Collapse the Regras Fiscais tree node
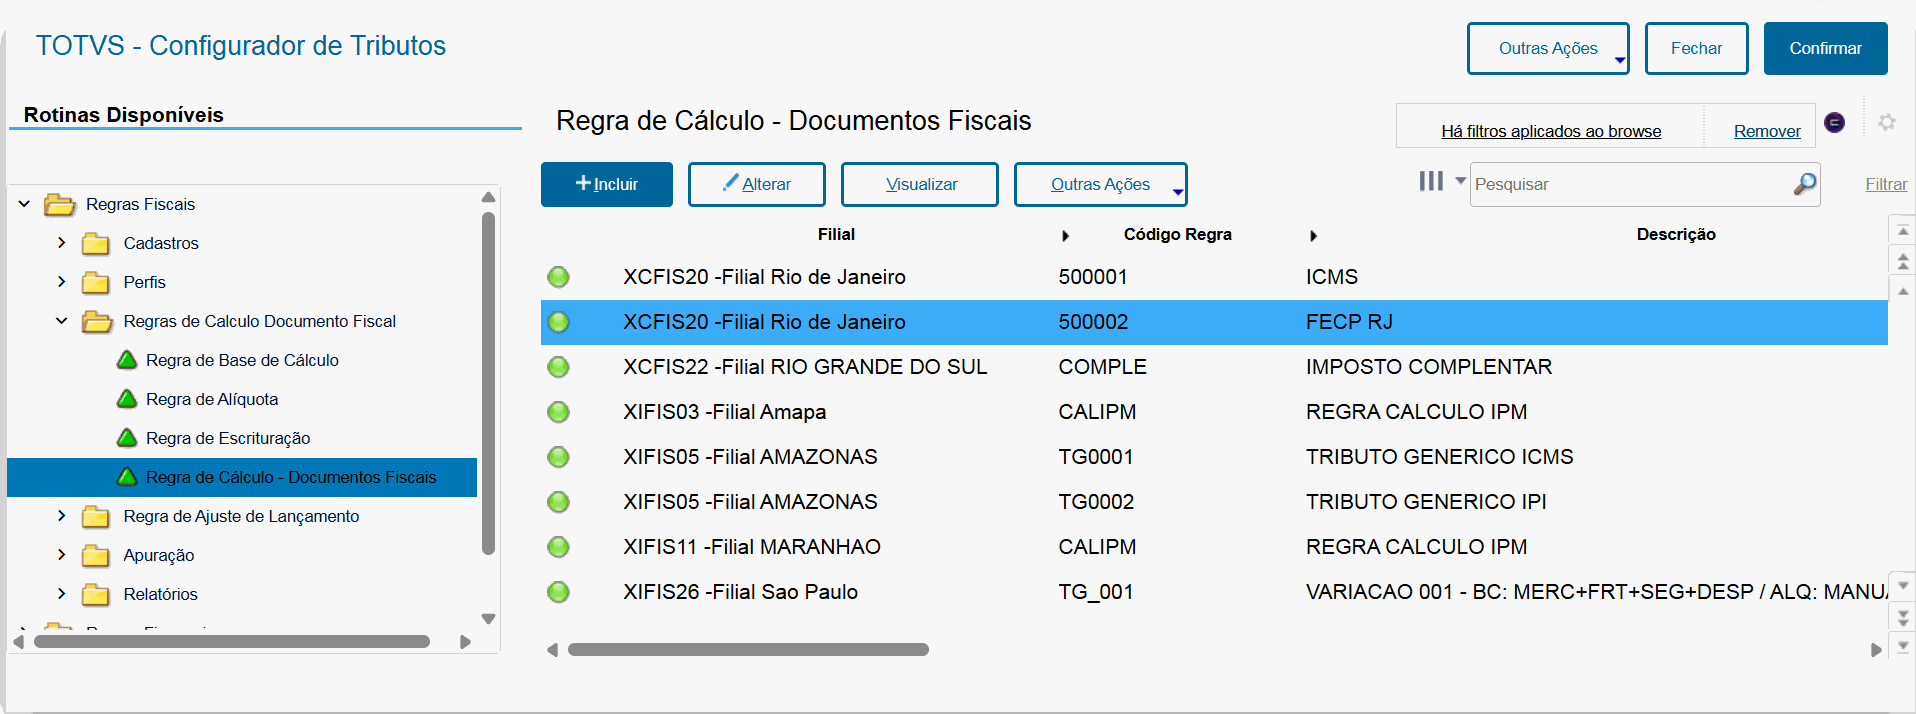The width and height of the screenshot is (1916, 714). coord(24,204)
